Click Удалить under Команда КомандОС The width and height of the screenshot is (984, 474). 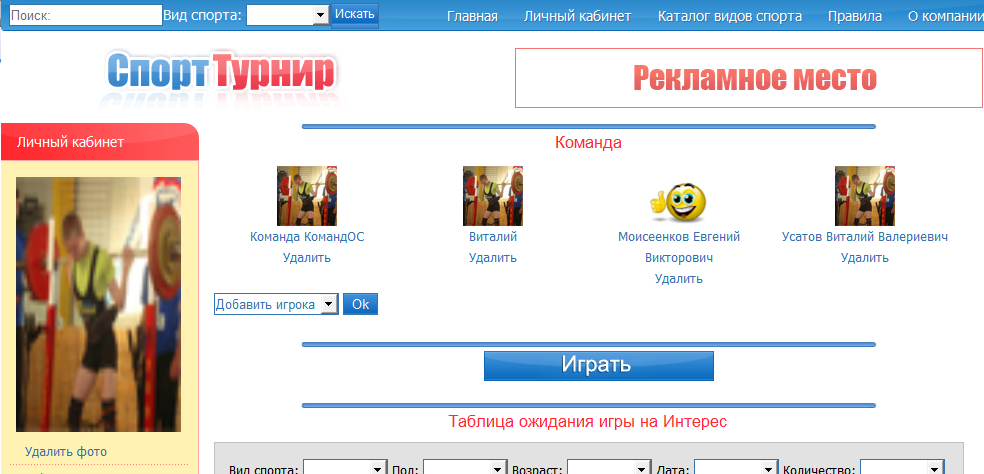307,257
